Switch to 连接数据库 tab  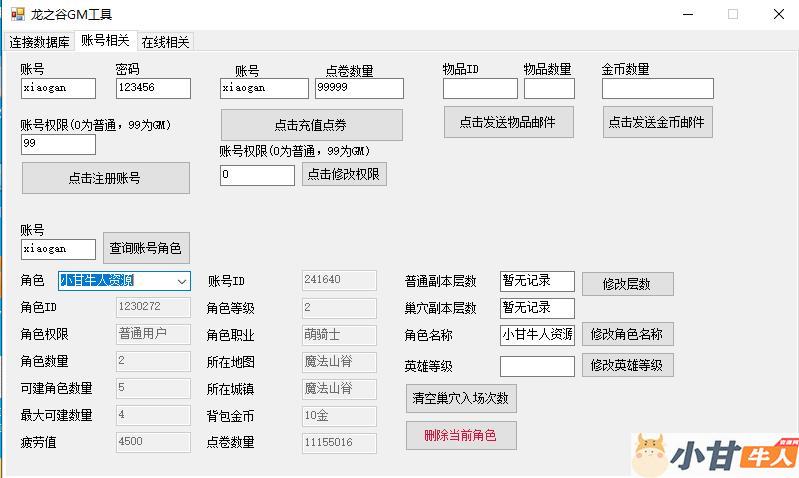[40, 42]
